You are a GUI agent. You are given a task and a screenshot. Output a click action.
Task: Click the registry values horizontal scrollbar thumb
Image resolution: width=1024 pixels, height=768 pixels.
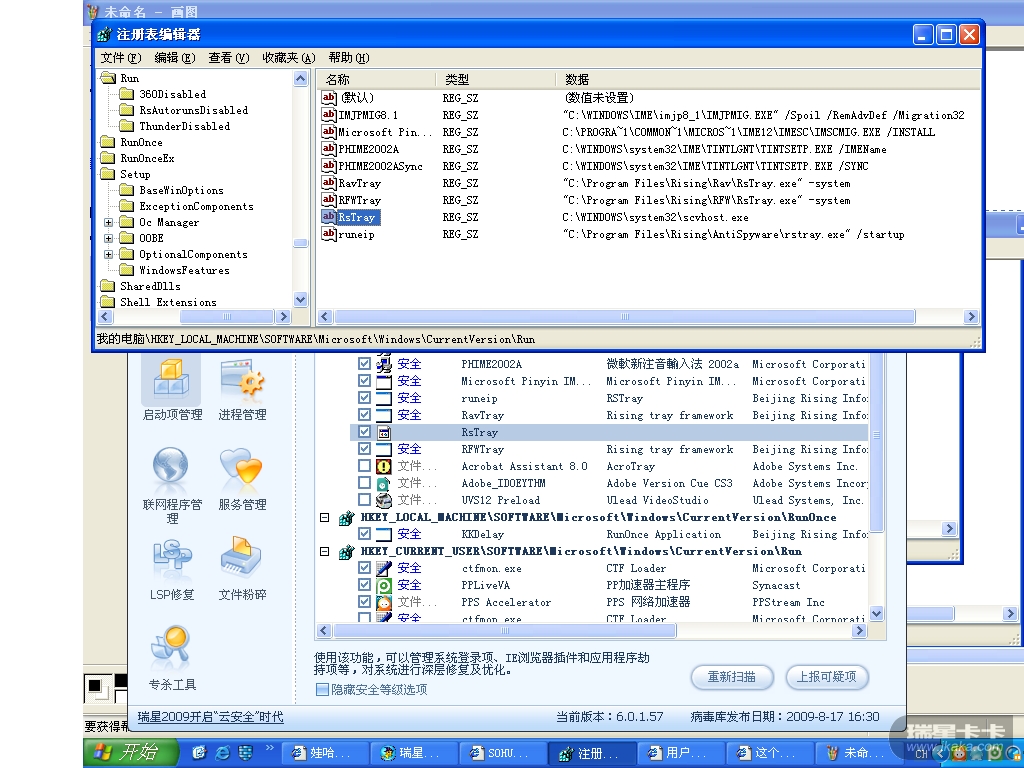point(624,317)
